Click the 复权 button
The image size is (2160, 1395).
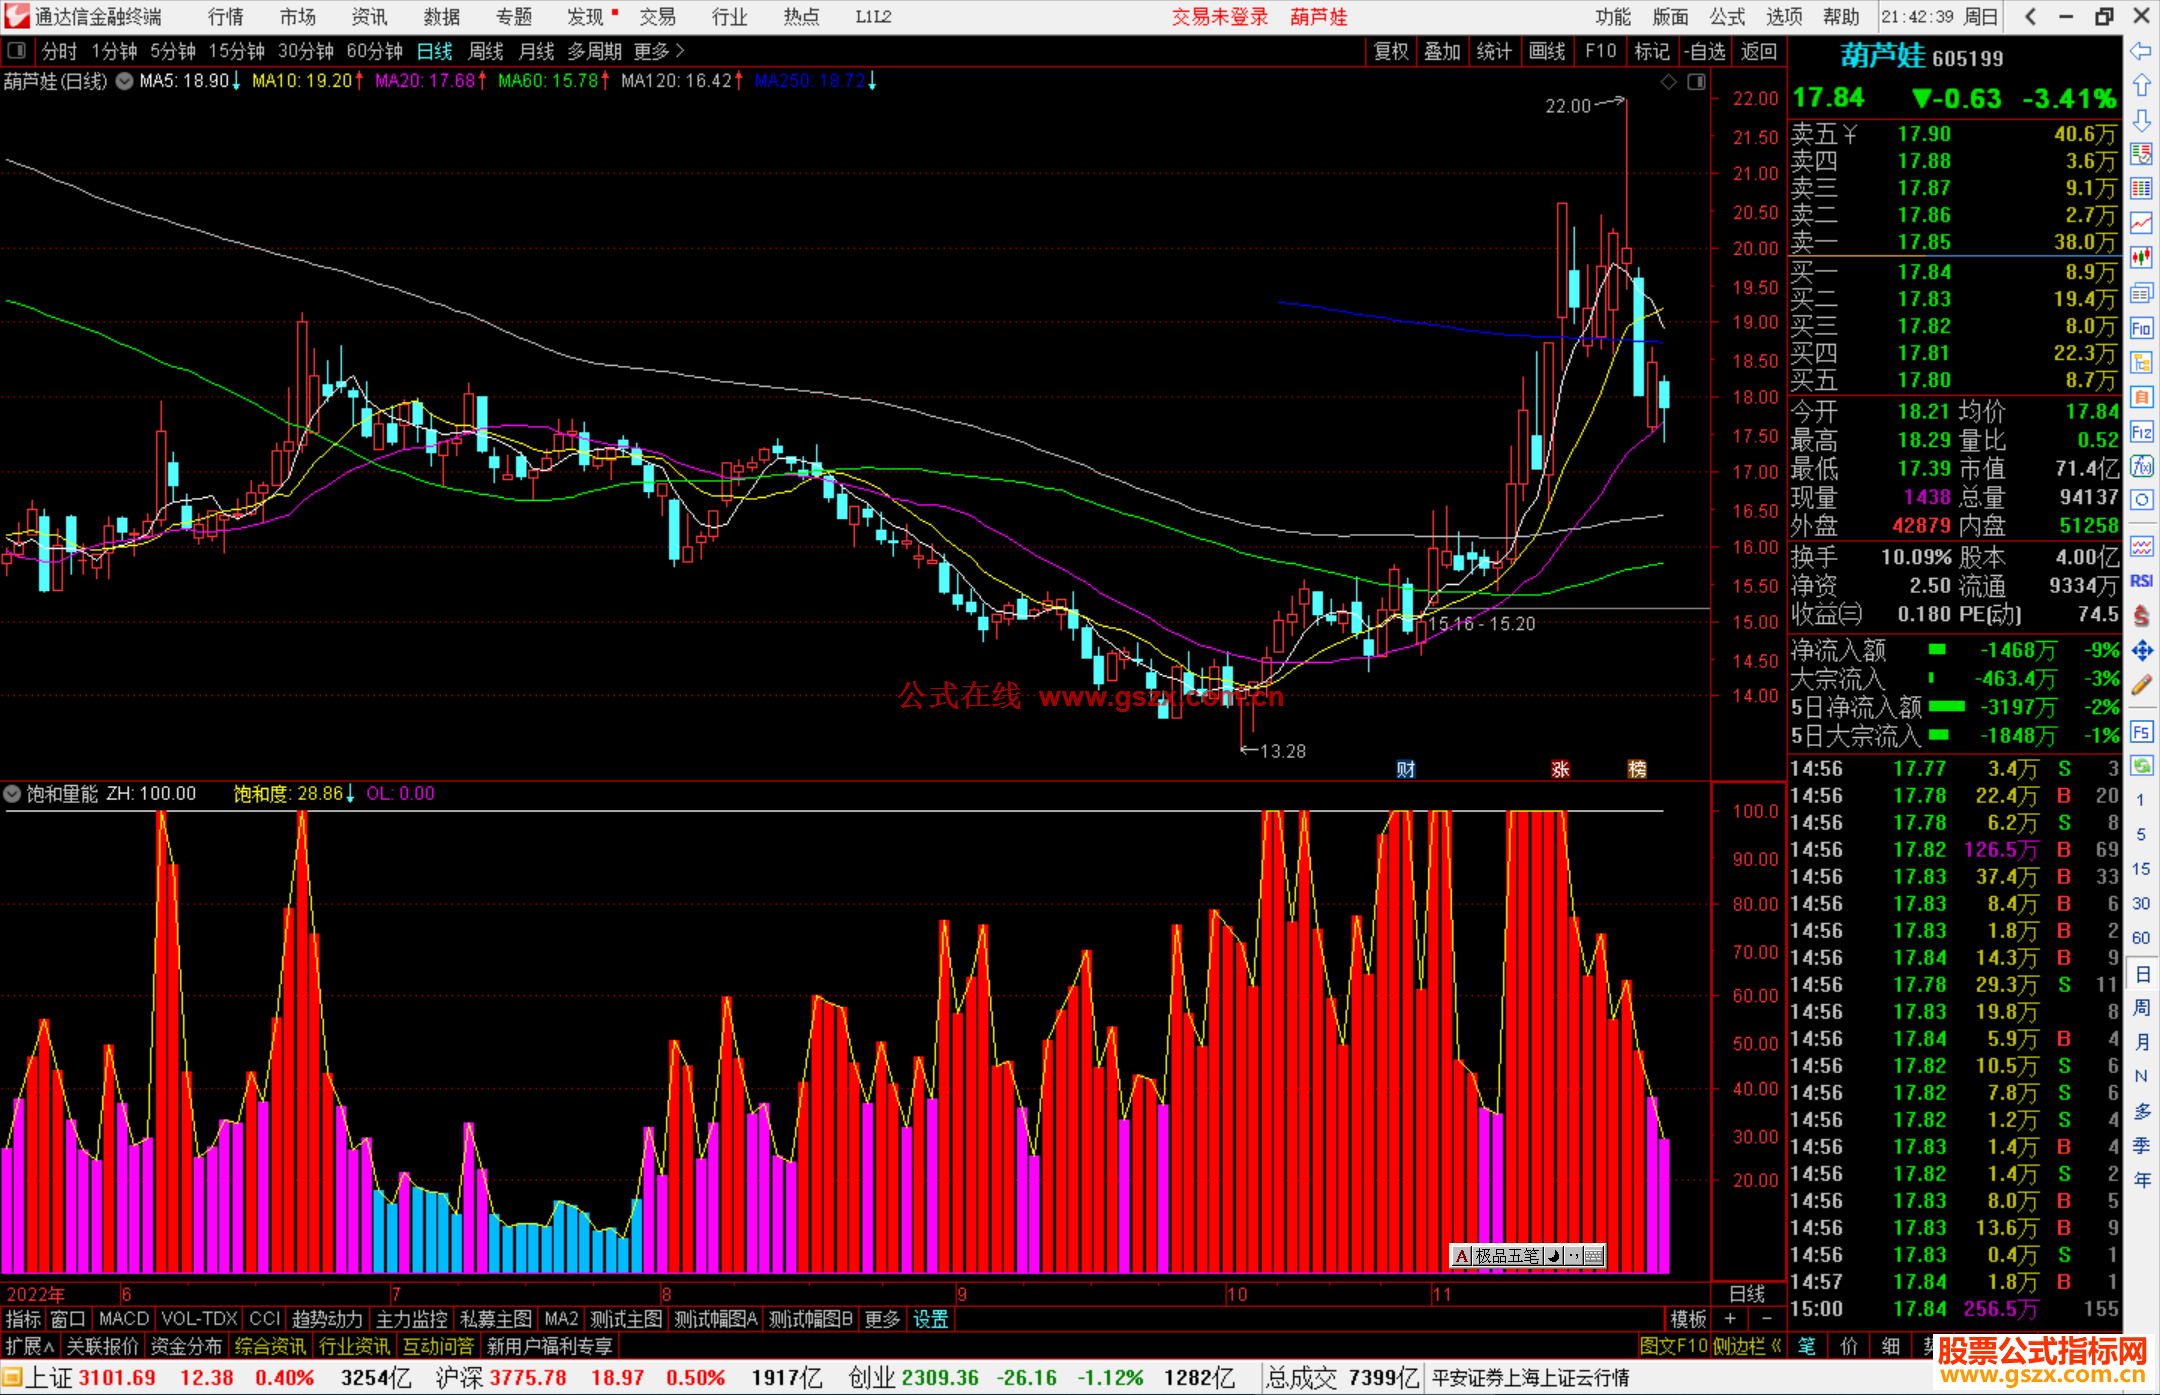[1391, 51]
